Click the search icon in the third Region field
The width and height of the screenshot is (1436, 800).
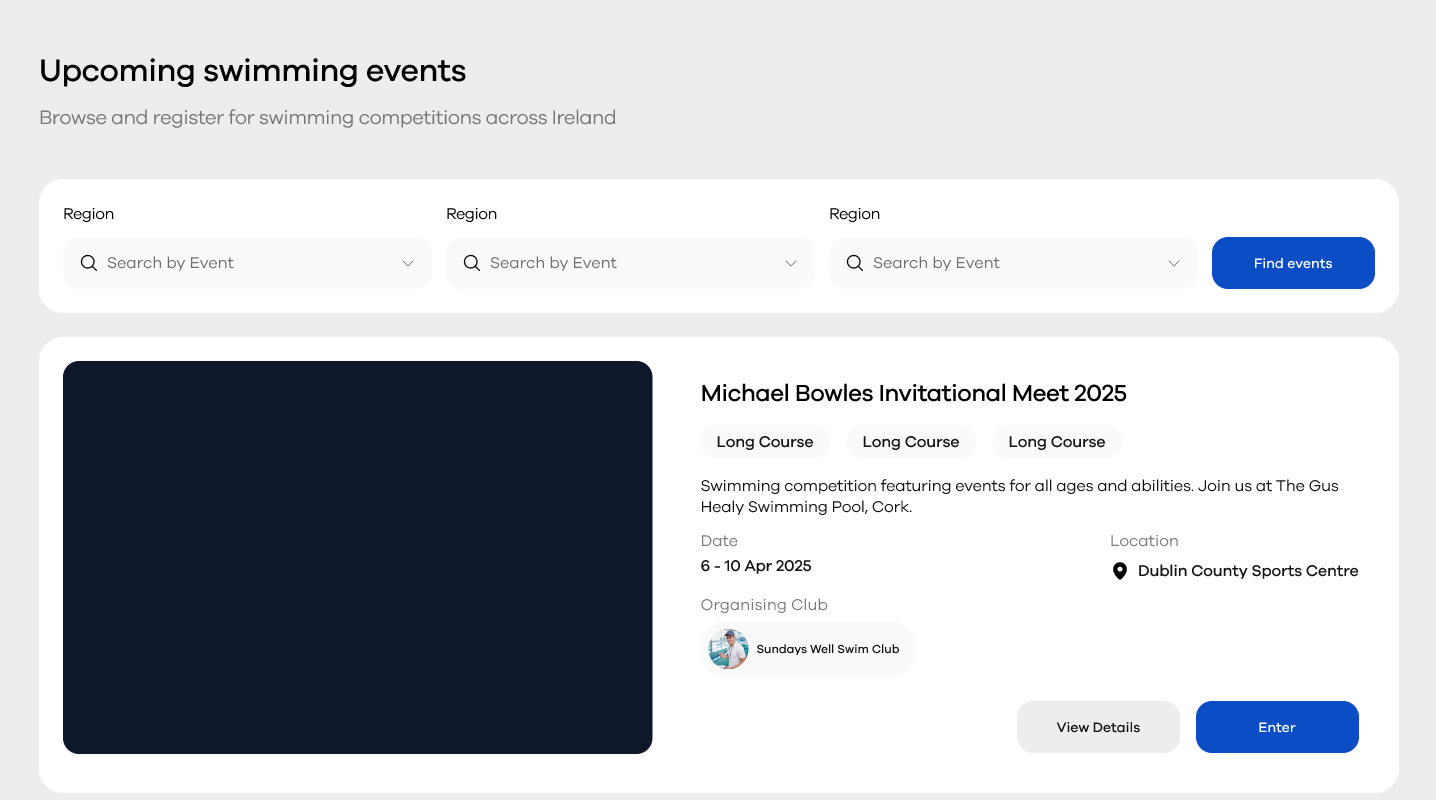coord(855,263)
